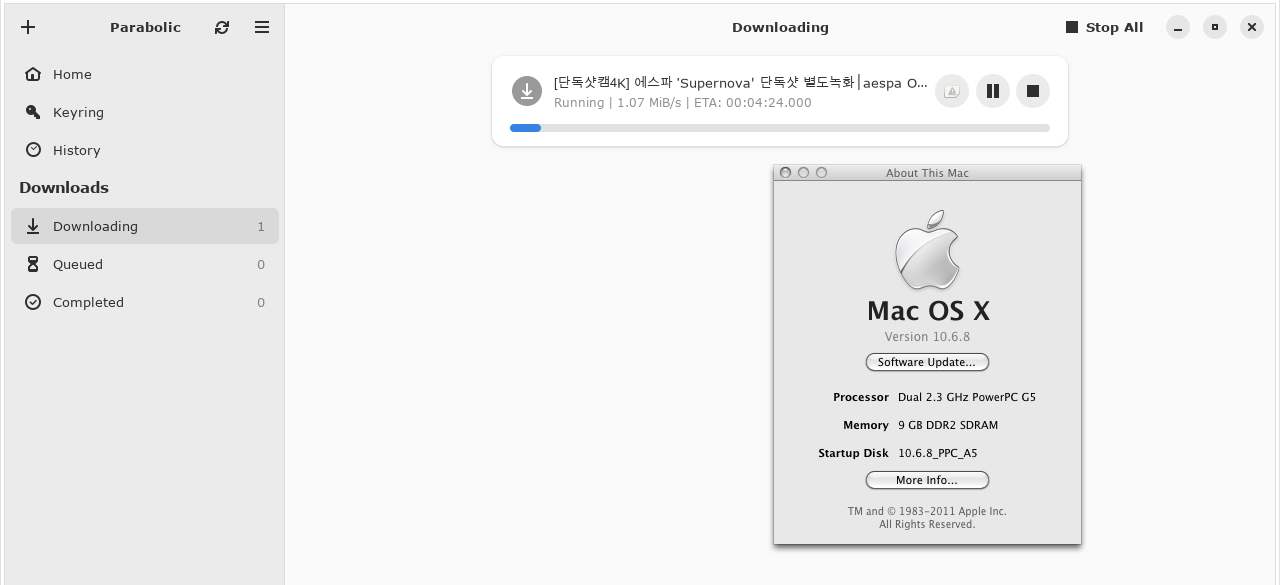1280x585 pixels.
Task: Click the download status circle icon
Action: 527,91
